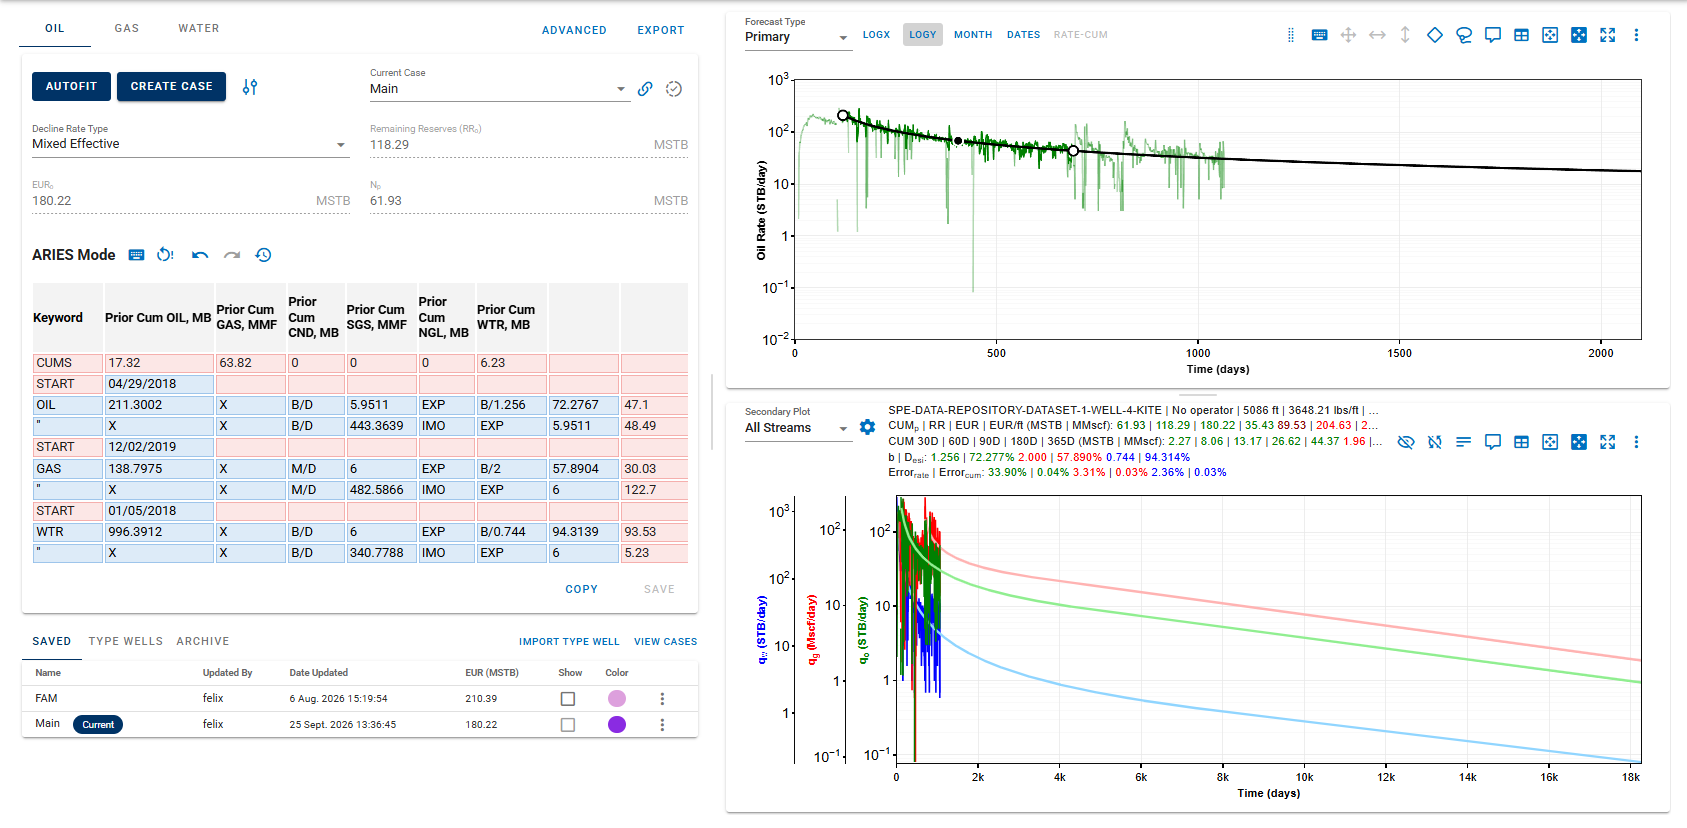
Task: Click the filled pan-arrows icon on secondary plot
Action: 1579,442
